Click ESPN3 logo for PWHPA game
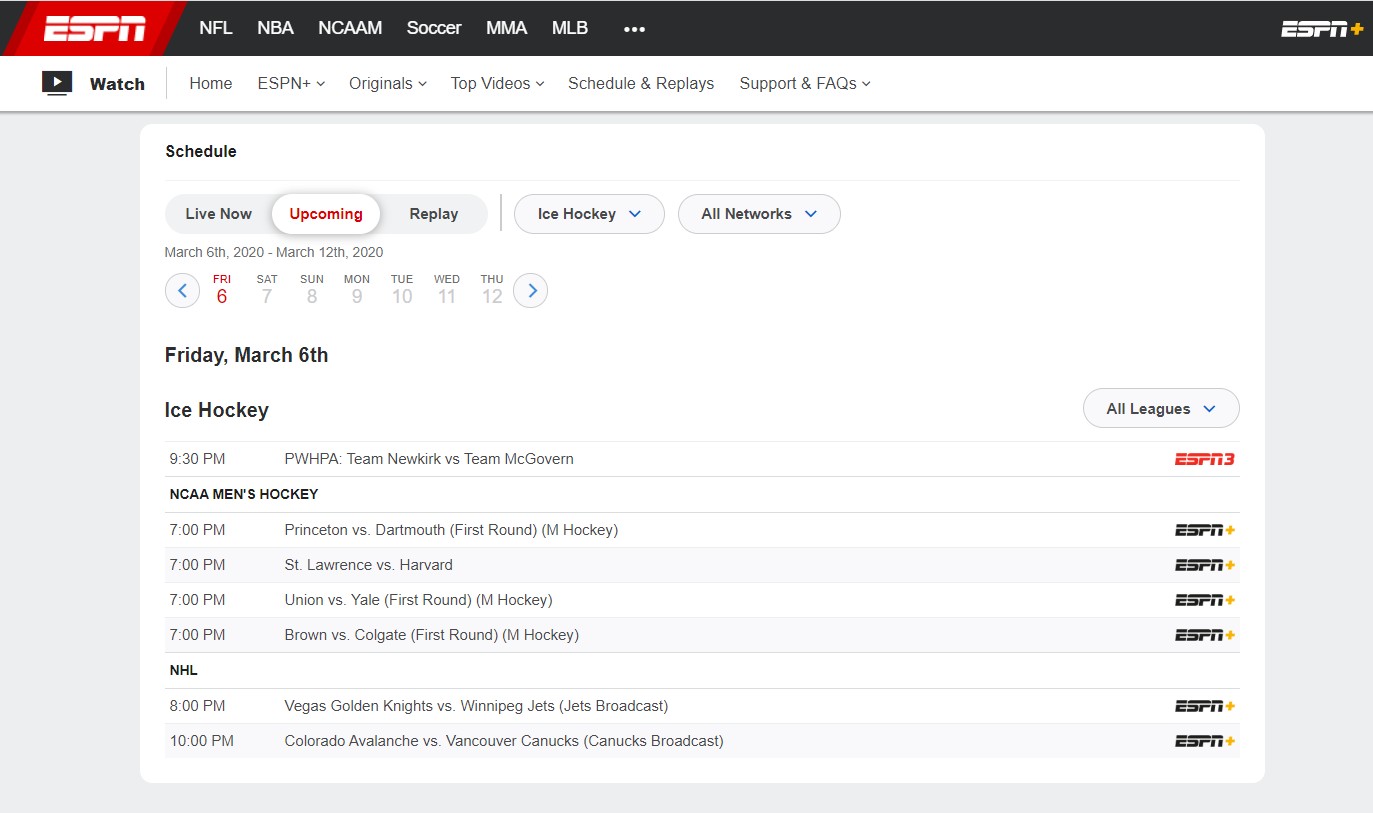This screenshot has height=813, width=1373. pos(1204,459)
